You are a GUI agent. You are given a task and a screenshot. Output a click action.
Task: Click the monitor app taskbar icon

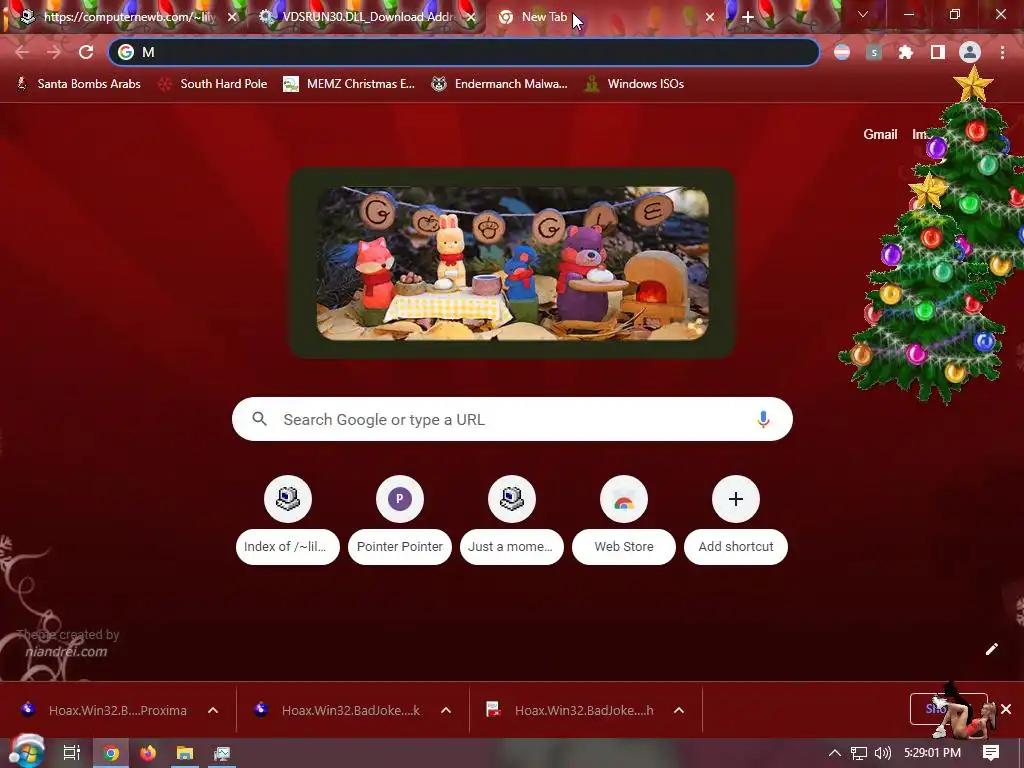[222, 753]
